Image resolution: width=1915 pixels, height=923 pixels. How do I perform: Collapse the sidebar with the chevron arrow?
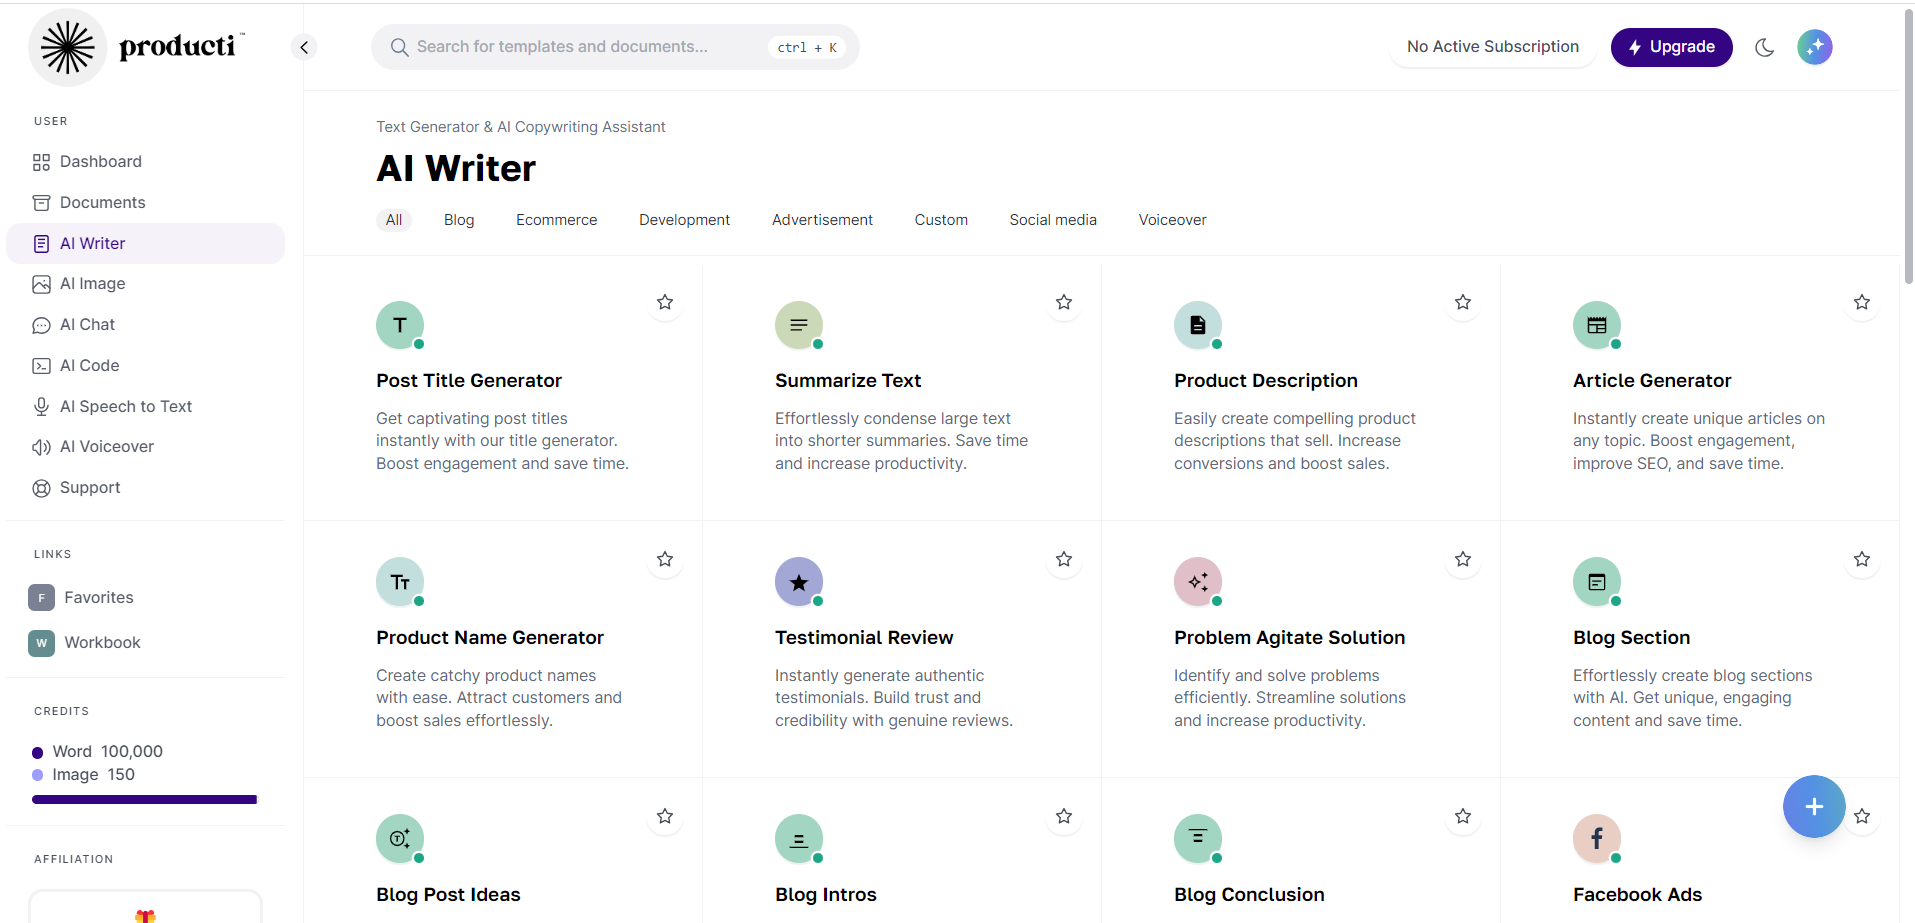(x=304, y=47)
